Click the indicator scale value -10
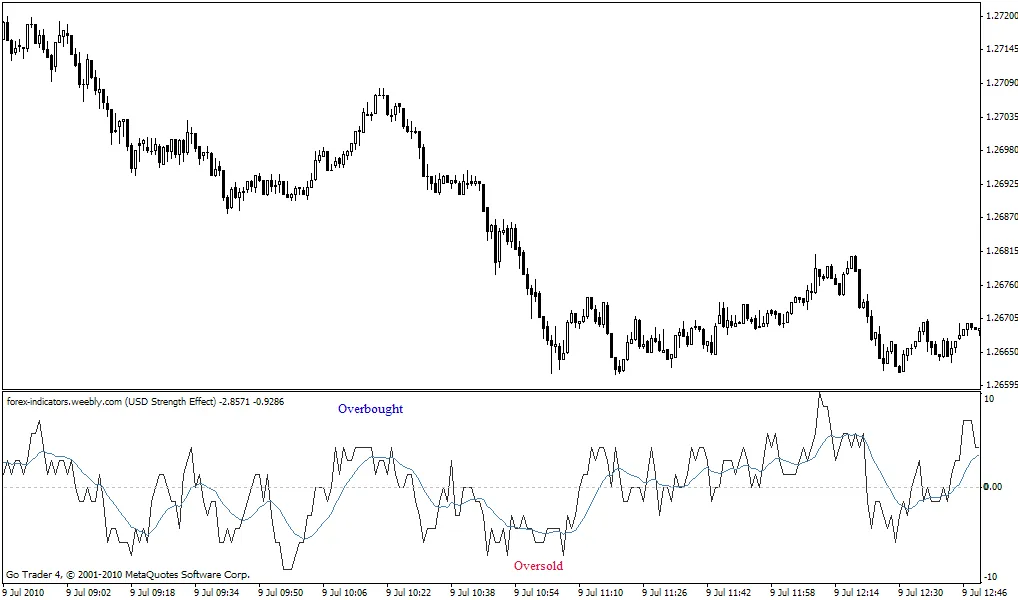 [989, 577]
